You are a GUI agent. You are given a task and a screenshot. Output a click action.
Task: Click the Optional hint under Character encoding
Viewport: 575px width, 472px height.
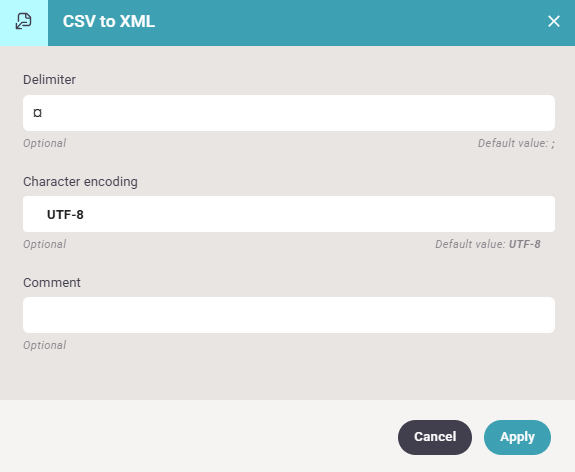(44, 244)
